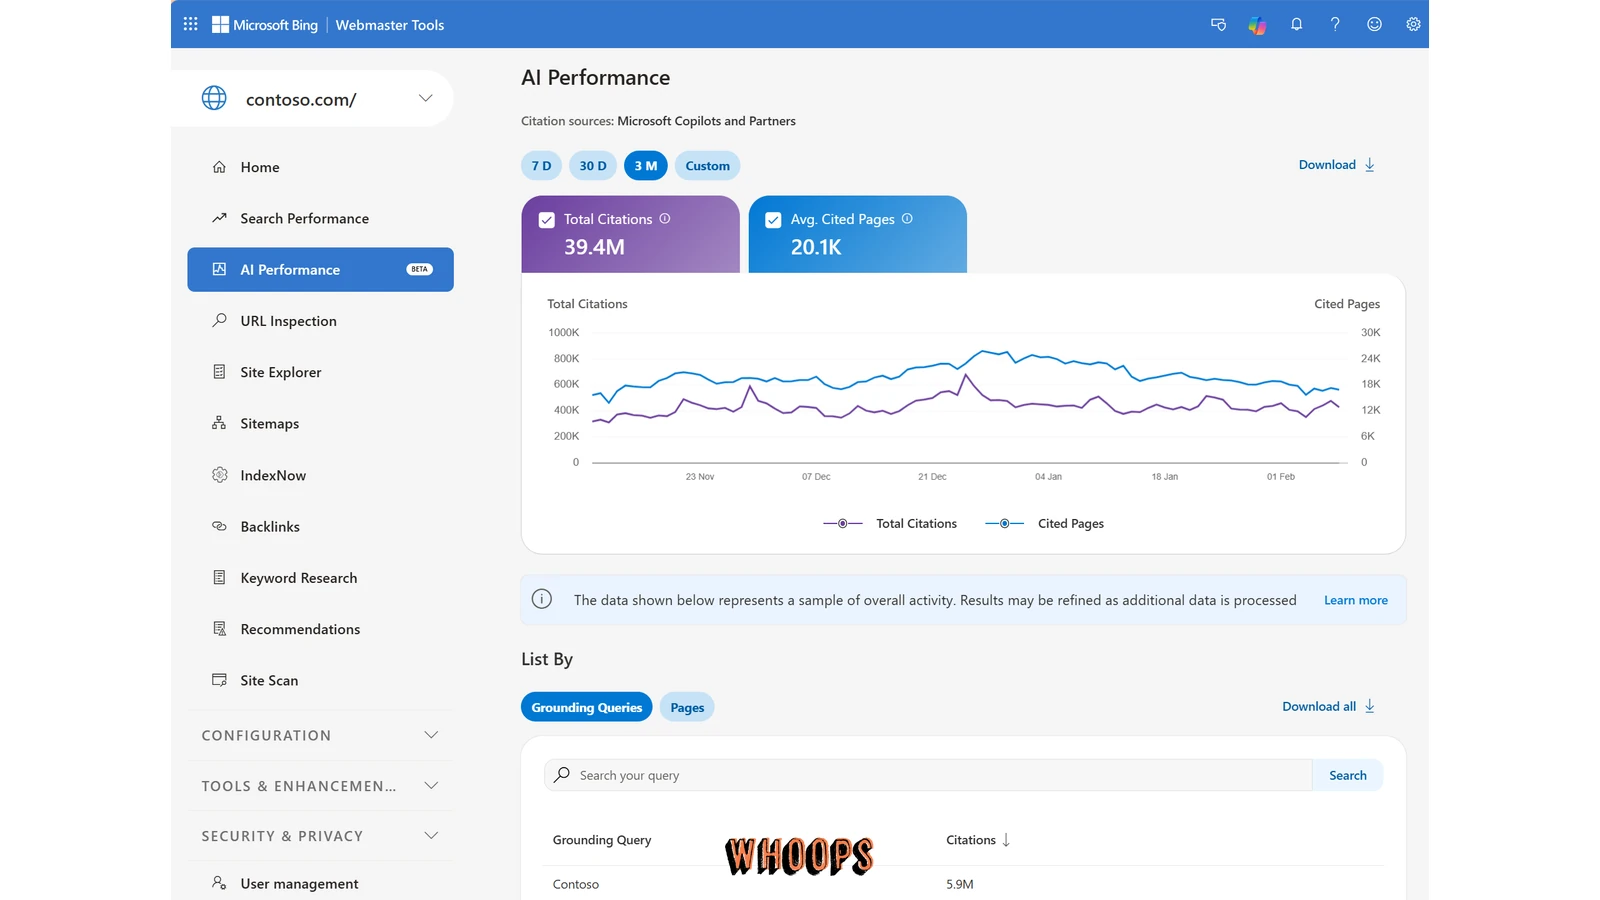
Task: Click the Home house icon
Action: click(x=219, y=167)
